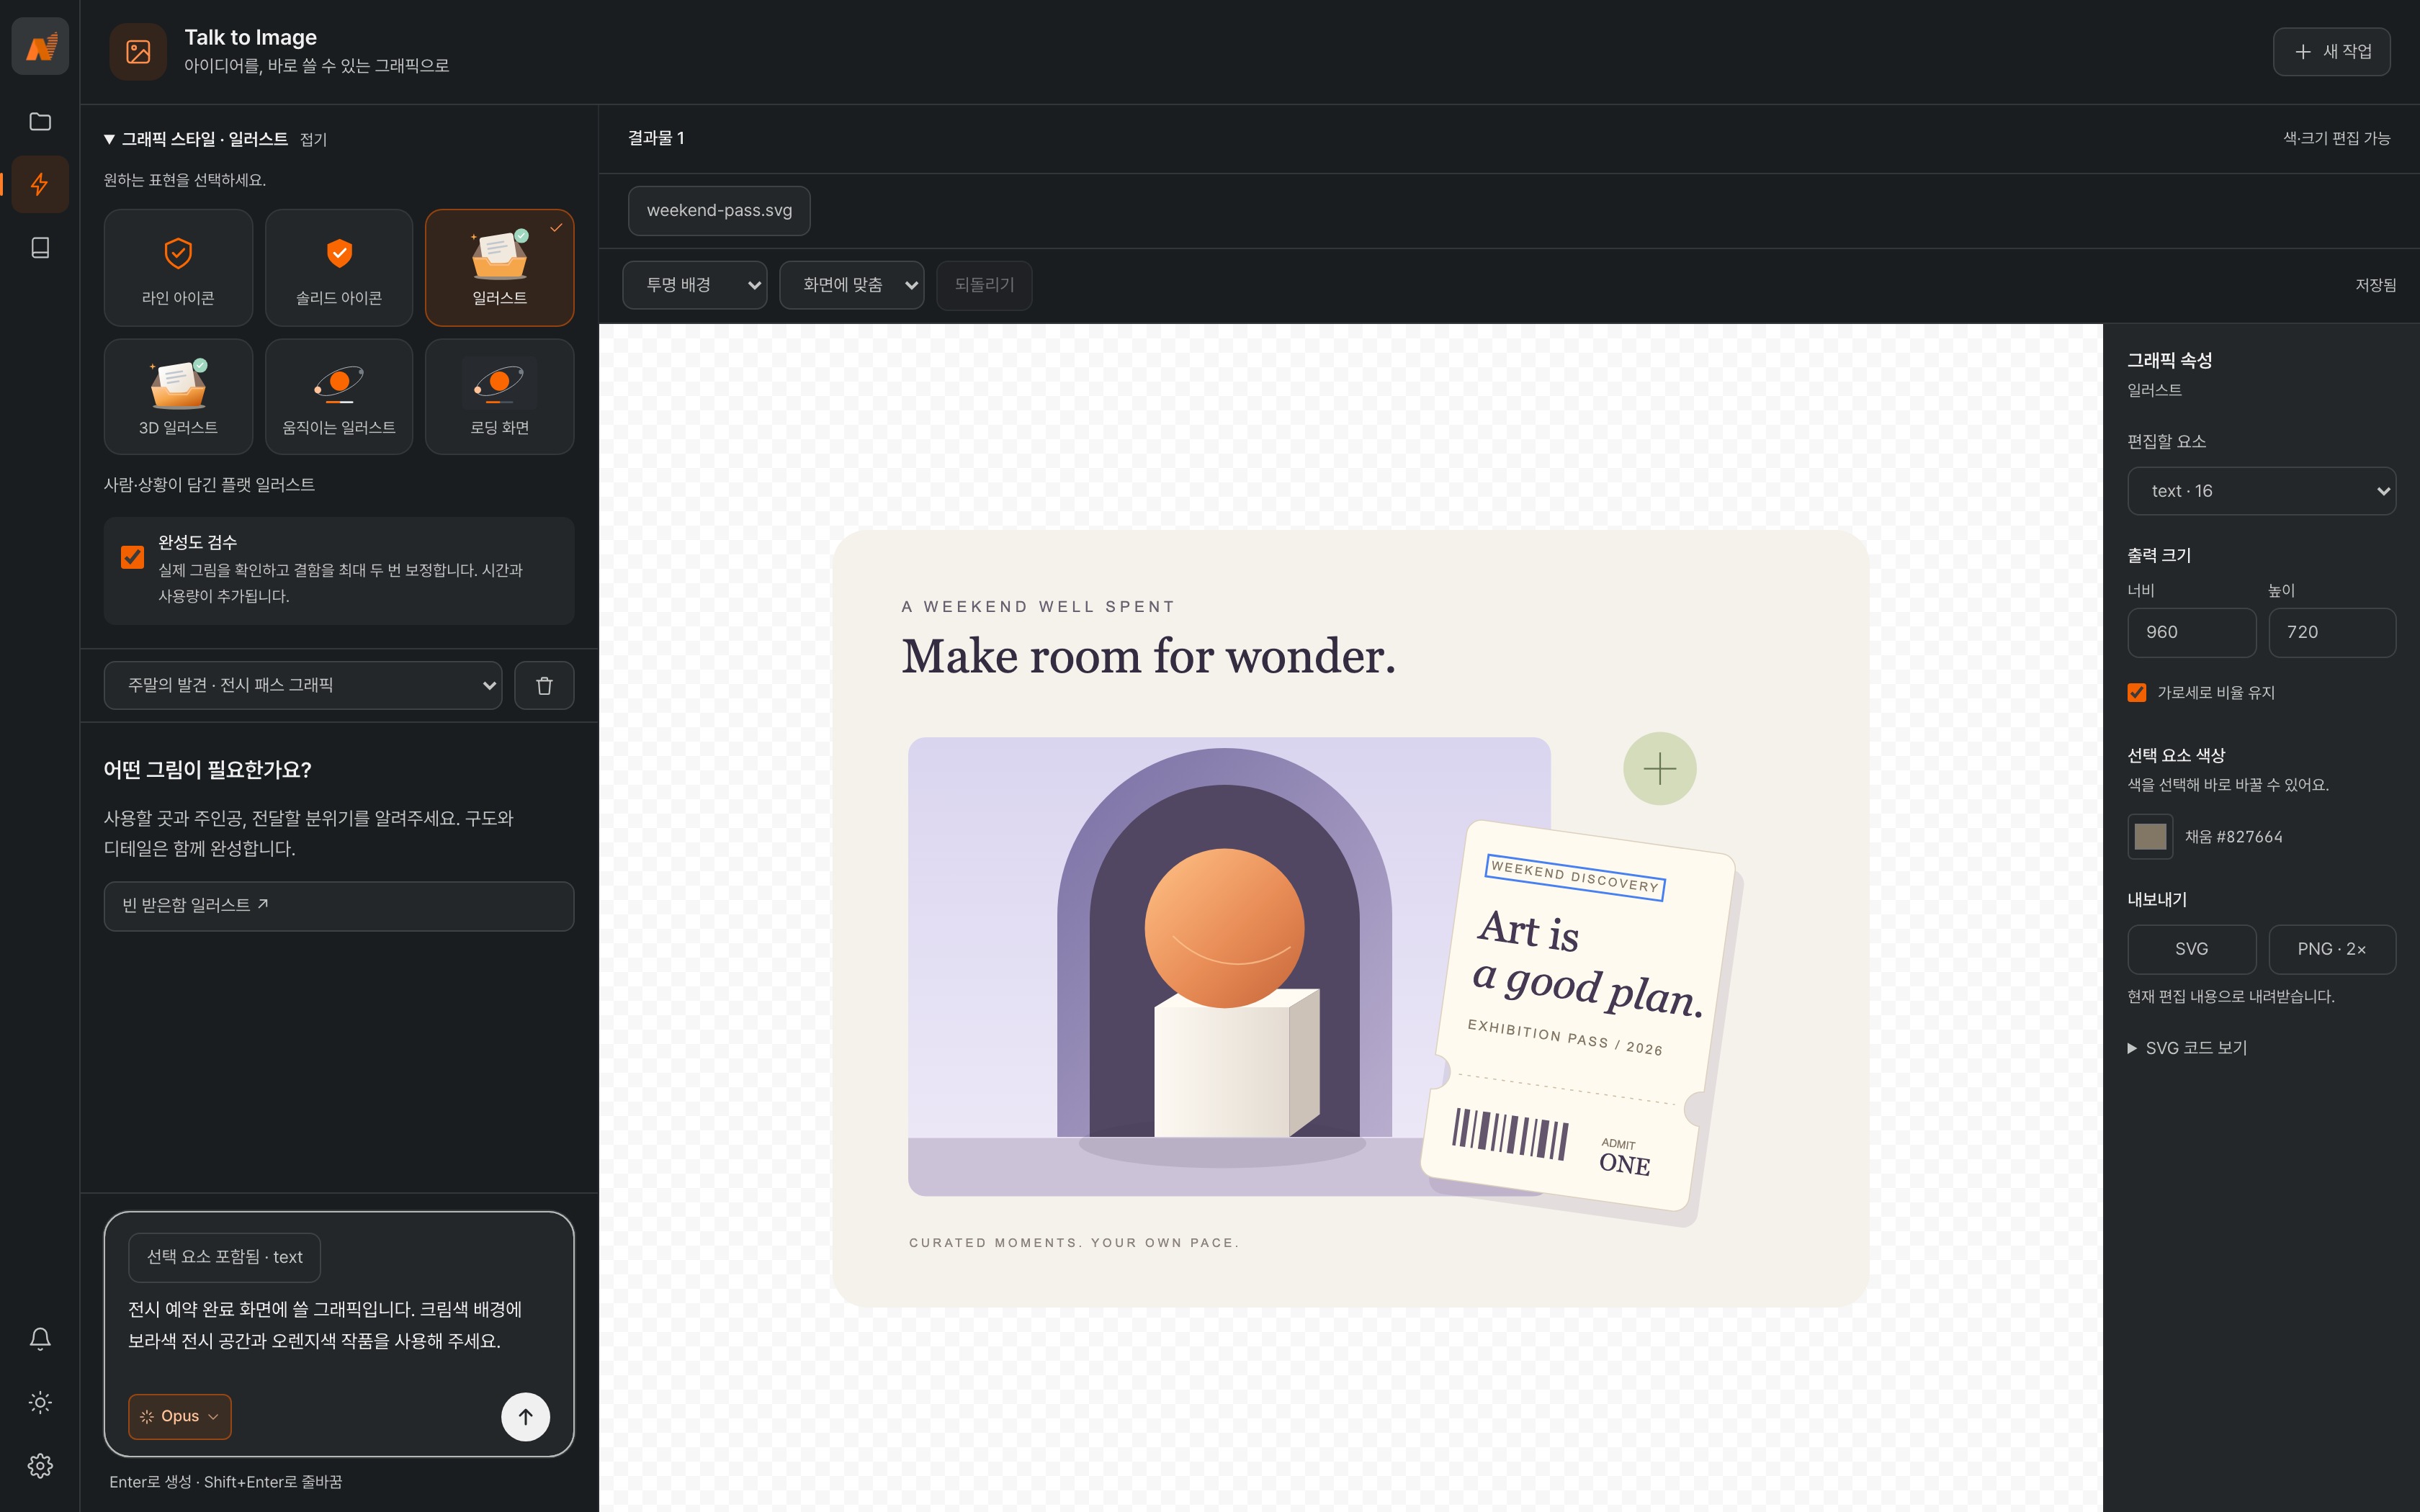This screenshot has width=2420, height=1512.
Task: Expand the SVG 코드 보기 disclosure
Action: pyautogui.click(x=2187, y=1048)
